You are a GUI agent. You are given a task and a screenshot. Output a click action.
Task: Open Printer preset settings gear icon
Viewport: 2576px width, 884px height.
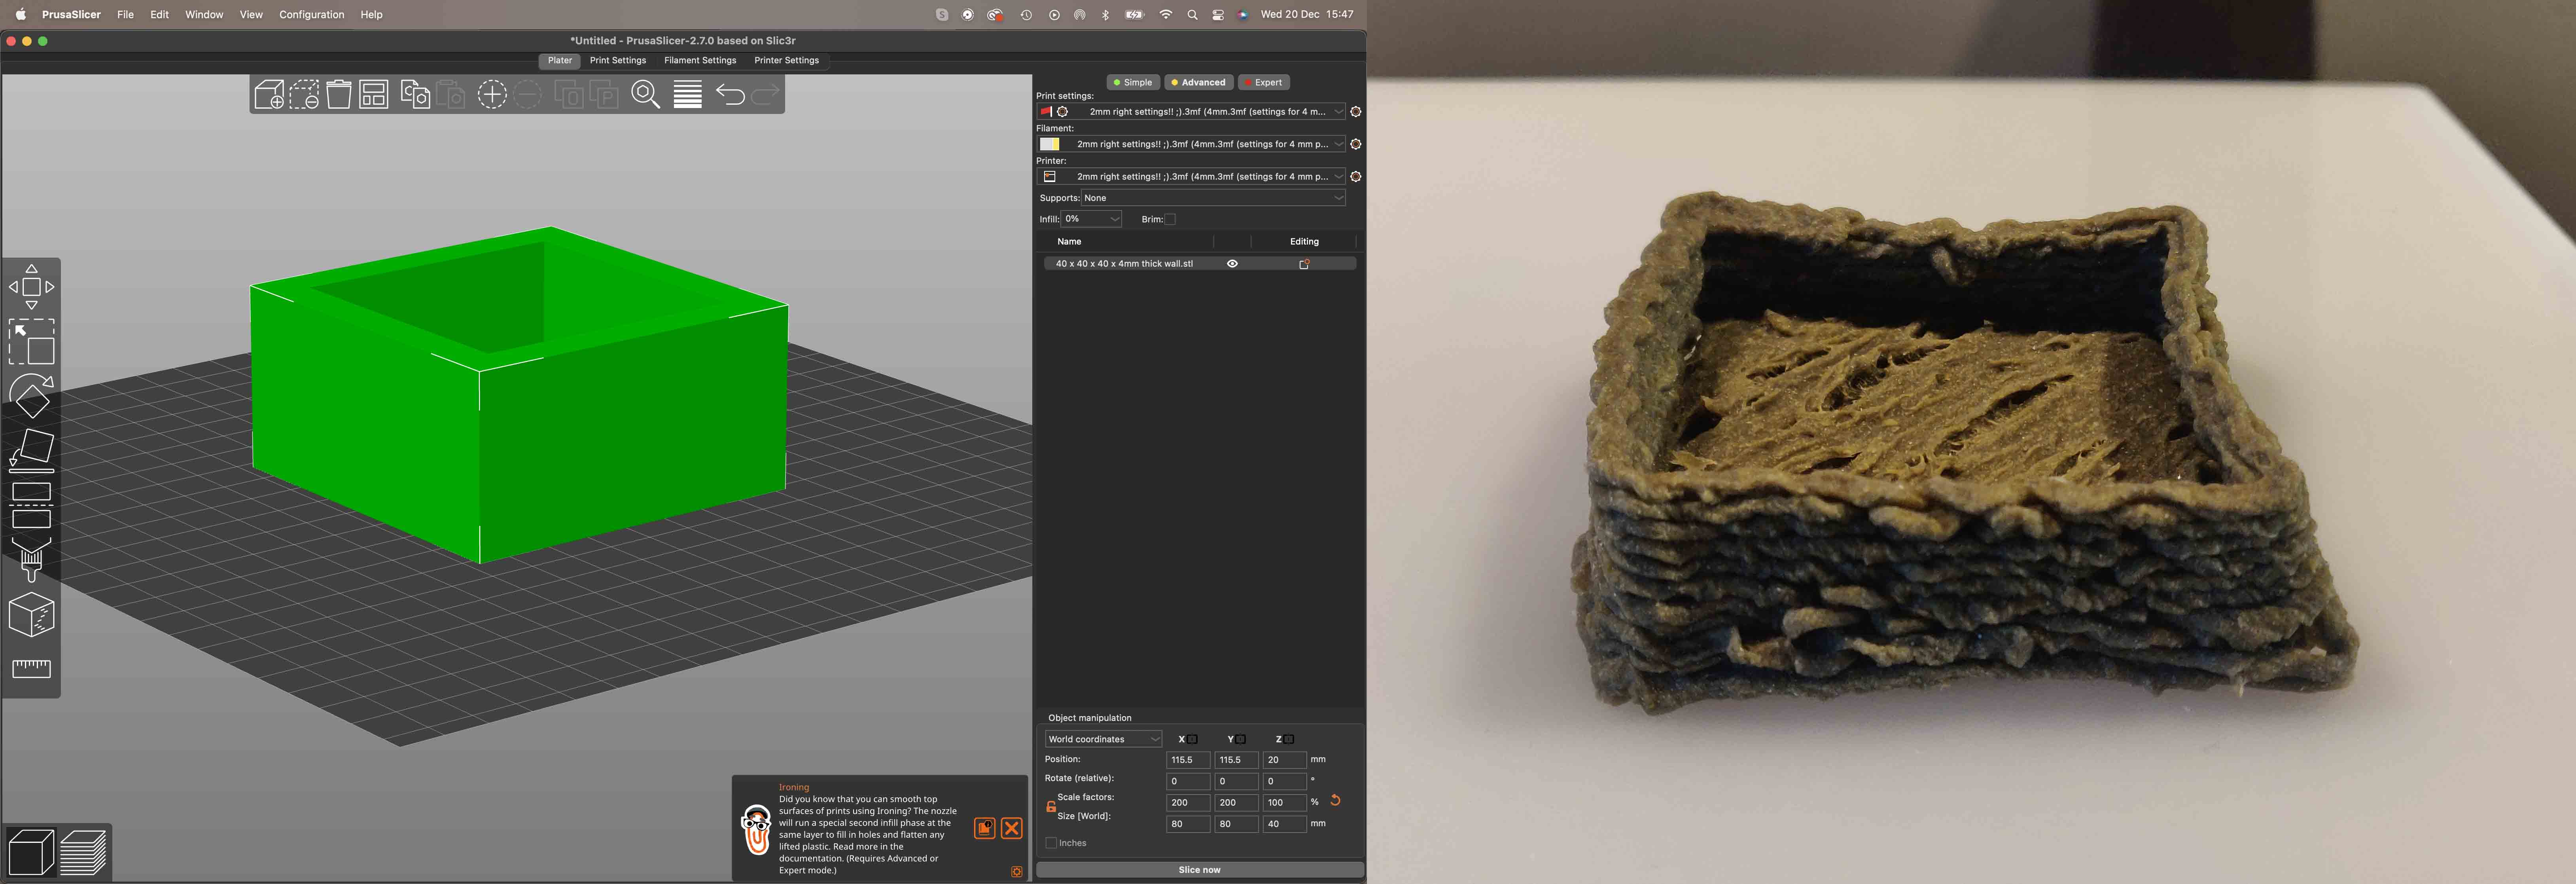(x=1356, y=176)
